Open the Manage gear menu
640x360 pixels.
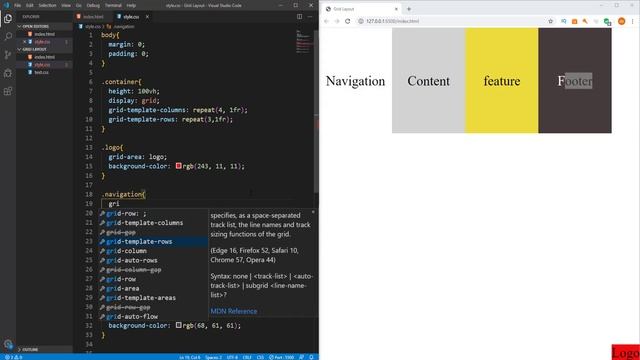point(8,344)
